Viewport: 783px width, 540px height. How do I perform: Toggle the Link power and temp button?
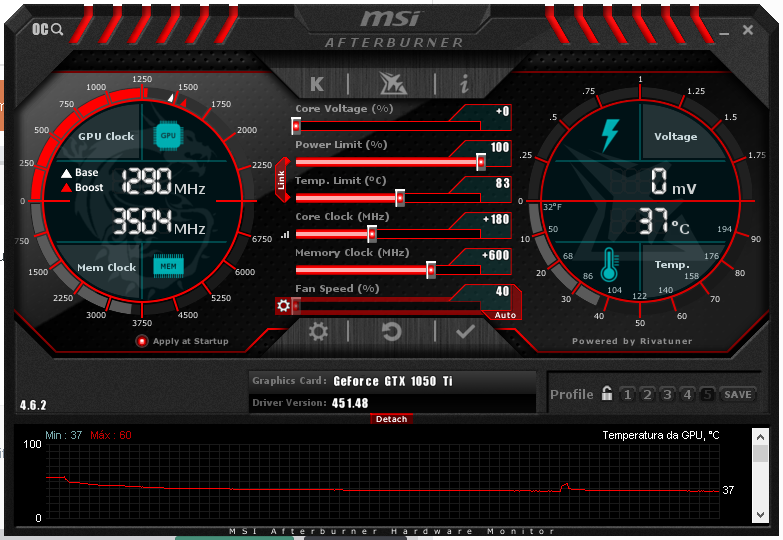[x=282, y=180]
